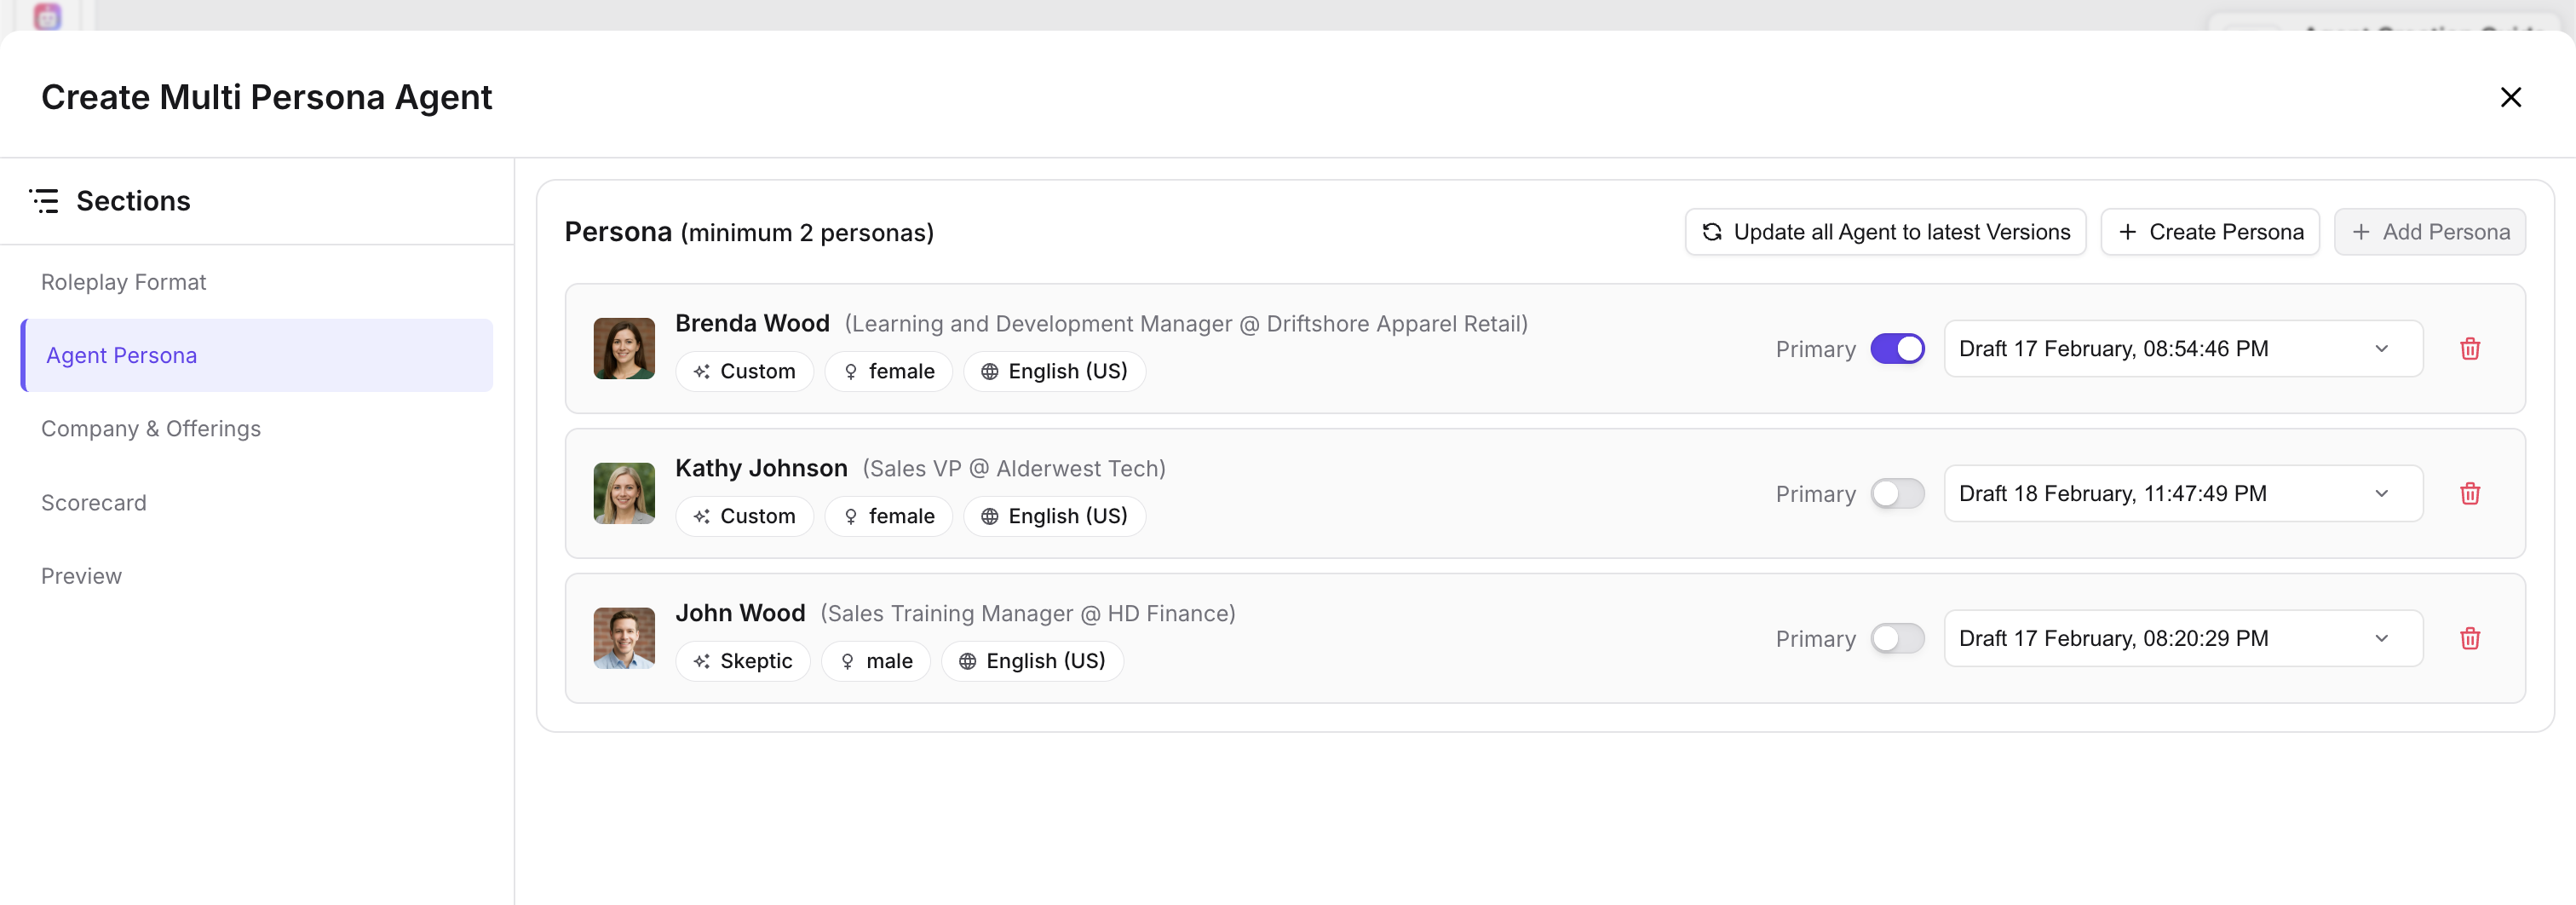Viewport: 2576px width, 905px height.
Task: Open Brenda Wood's draft version dropdown
Action: (2182, 349)
